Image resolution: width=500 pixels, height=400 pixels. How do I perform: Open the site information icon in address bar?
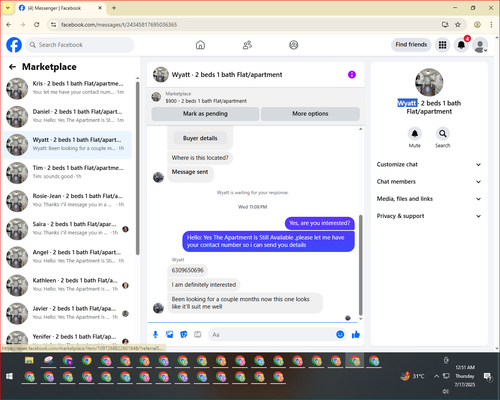pyautogui.click(x=53, y=24)
